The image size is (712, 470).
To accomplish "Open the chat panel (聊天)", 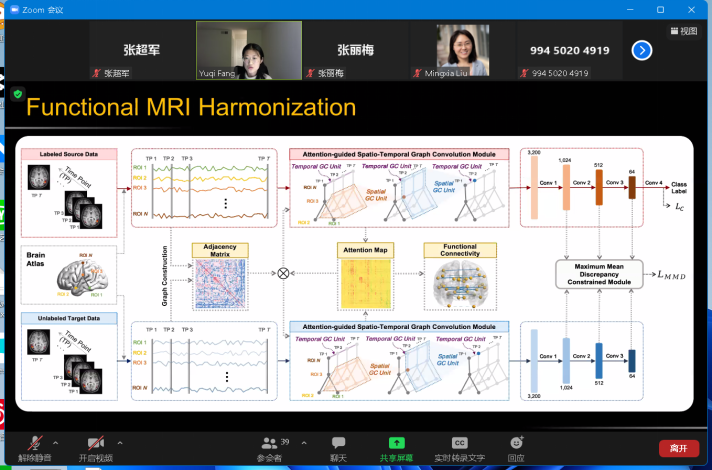I will click(x=338, y=447).
